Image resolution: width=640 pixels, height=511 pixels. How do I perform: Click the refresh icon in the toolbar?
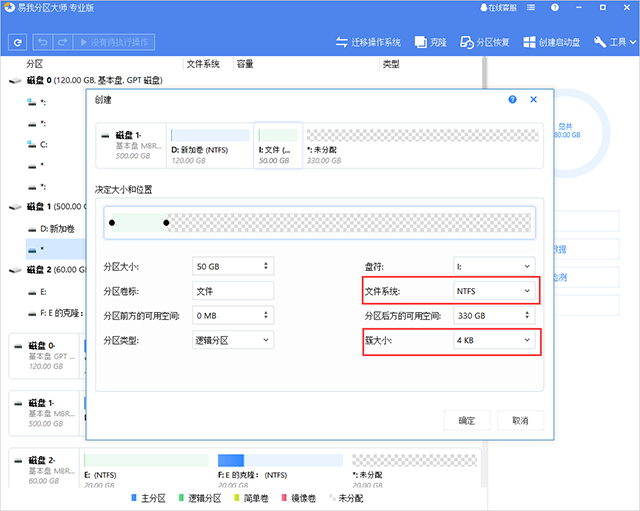click(x=17, y=42)
